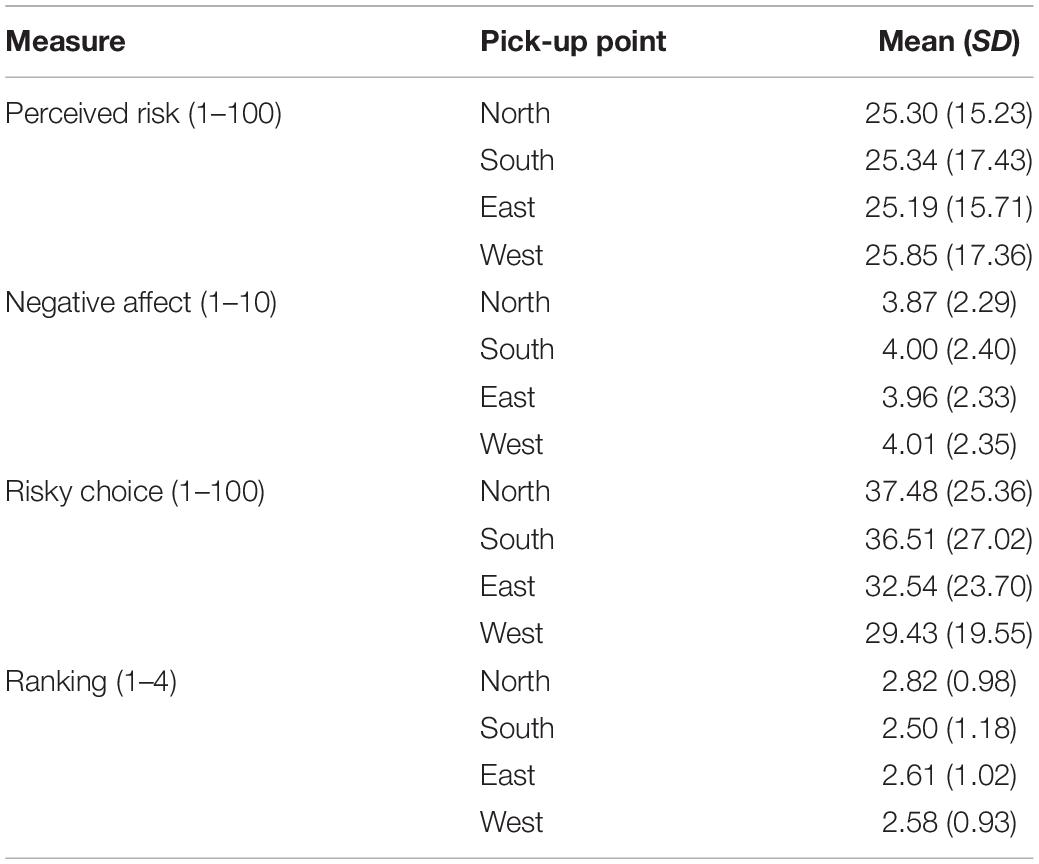Click the value 25.34 (17.43)
The width and height of the screenshot is (1039, 864).
pyautogui.click(x=948, y=160)
